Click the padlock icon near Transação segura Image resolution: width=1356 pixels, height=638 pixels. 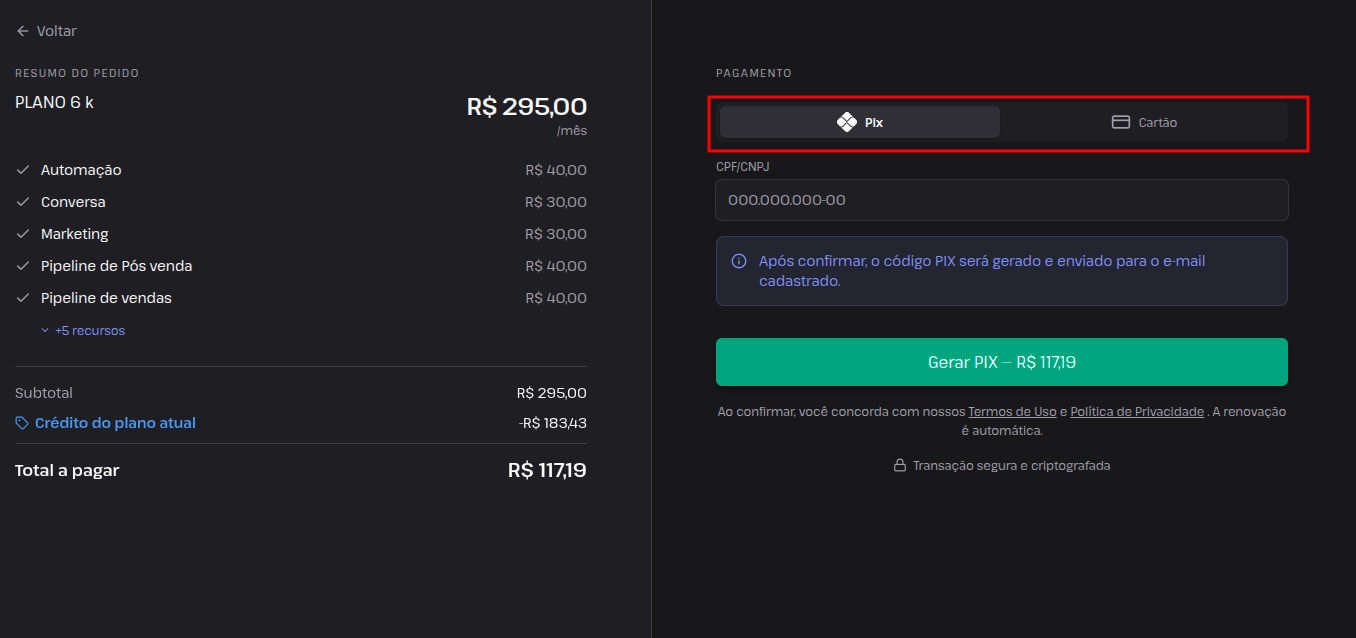(900, 465)
